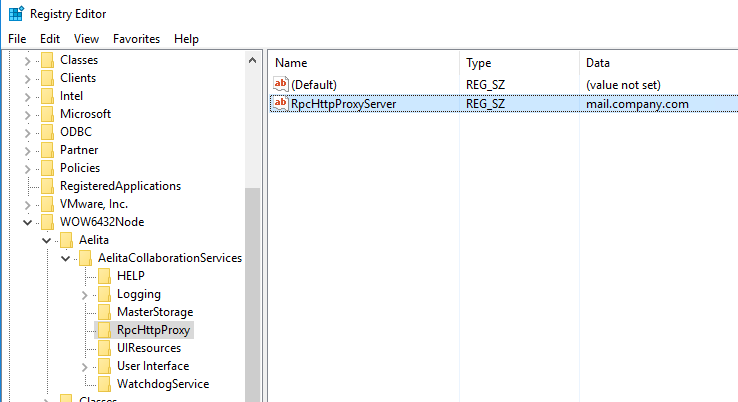Viewport: 738px width, 402px height.
Task: Collapse the AelitaCollaborationServices key
Action: [65, 258]
